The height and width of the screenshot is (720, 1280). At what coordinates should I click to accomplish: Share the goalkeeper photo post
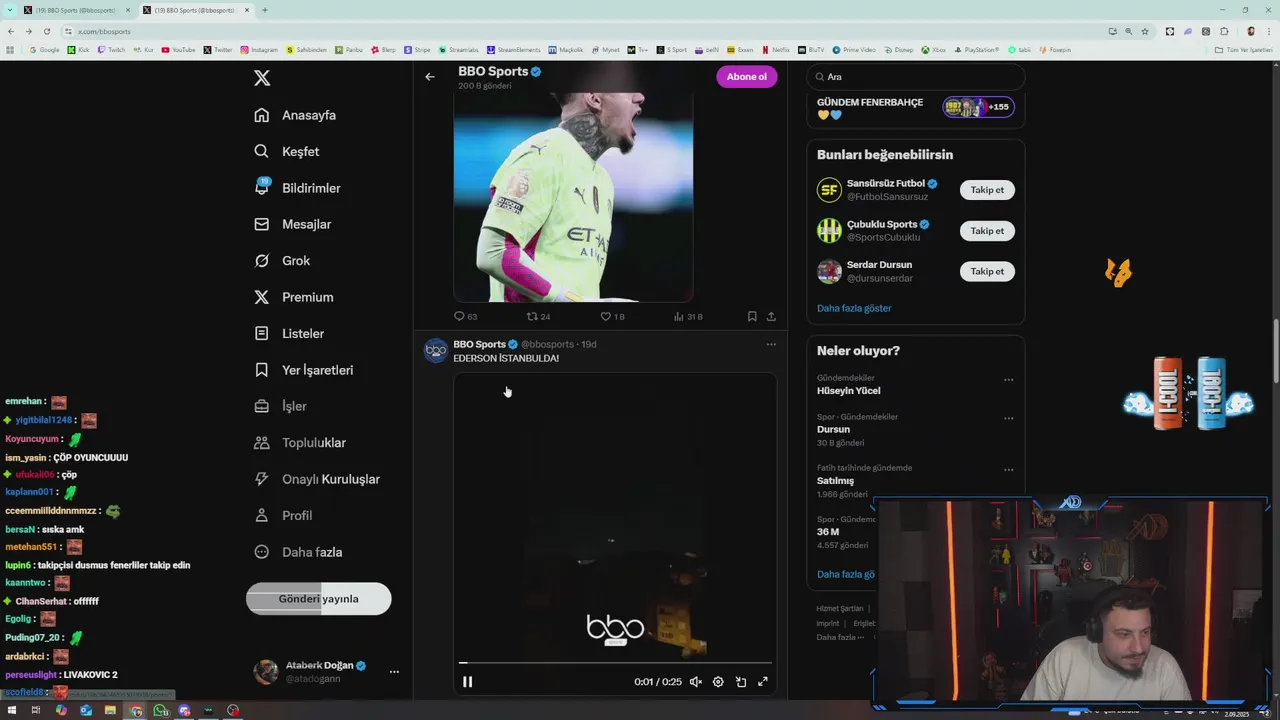(x=771, y=316)
